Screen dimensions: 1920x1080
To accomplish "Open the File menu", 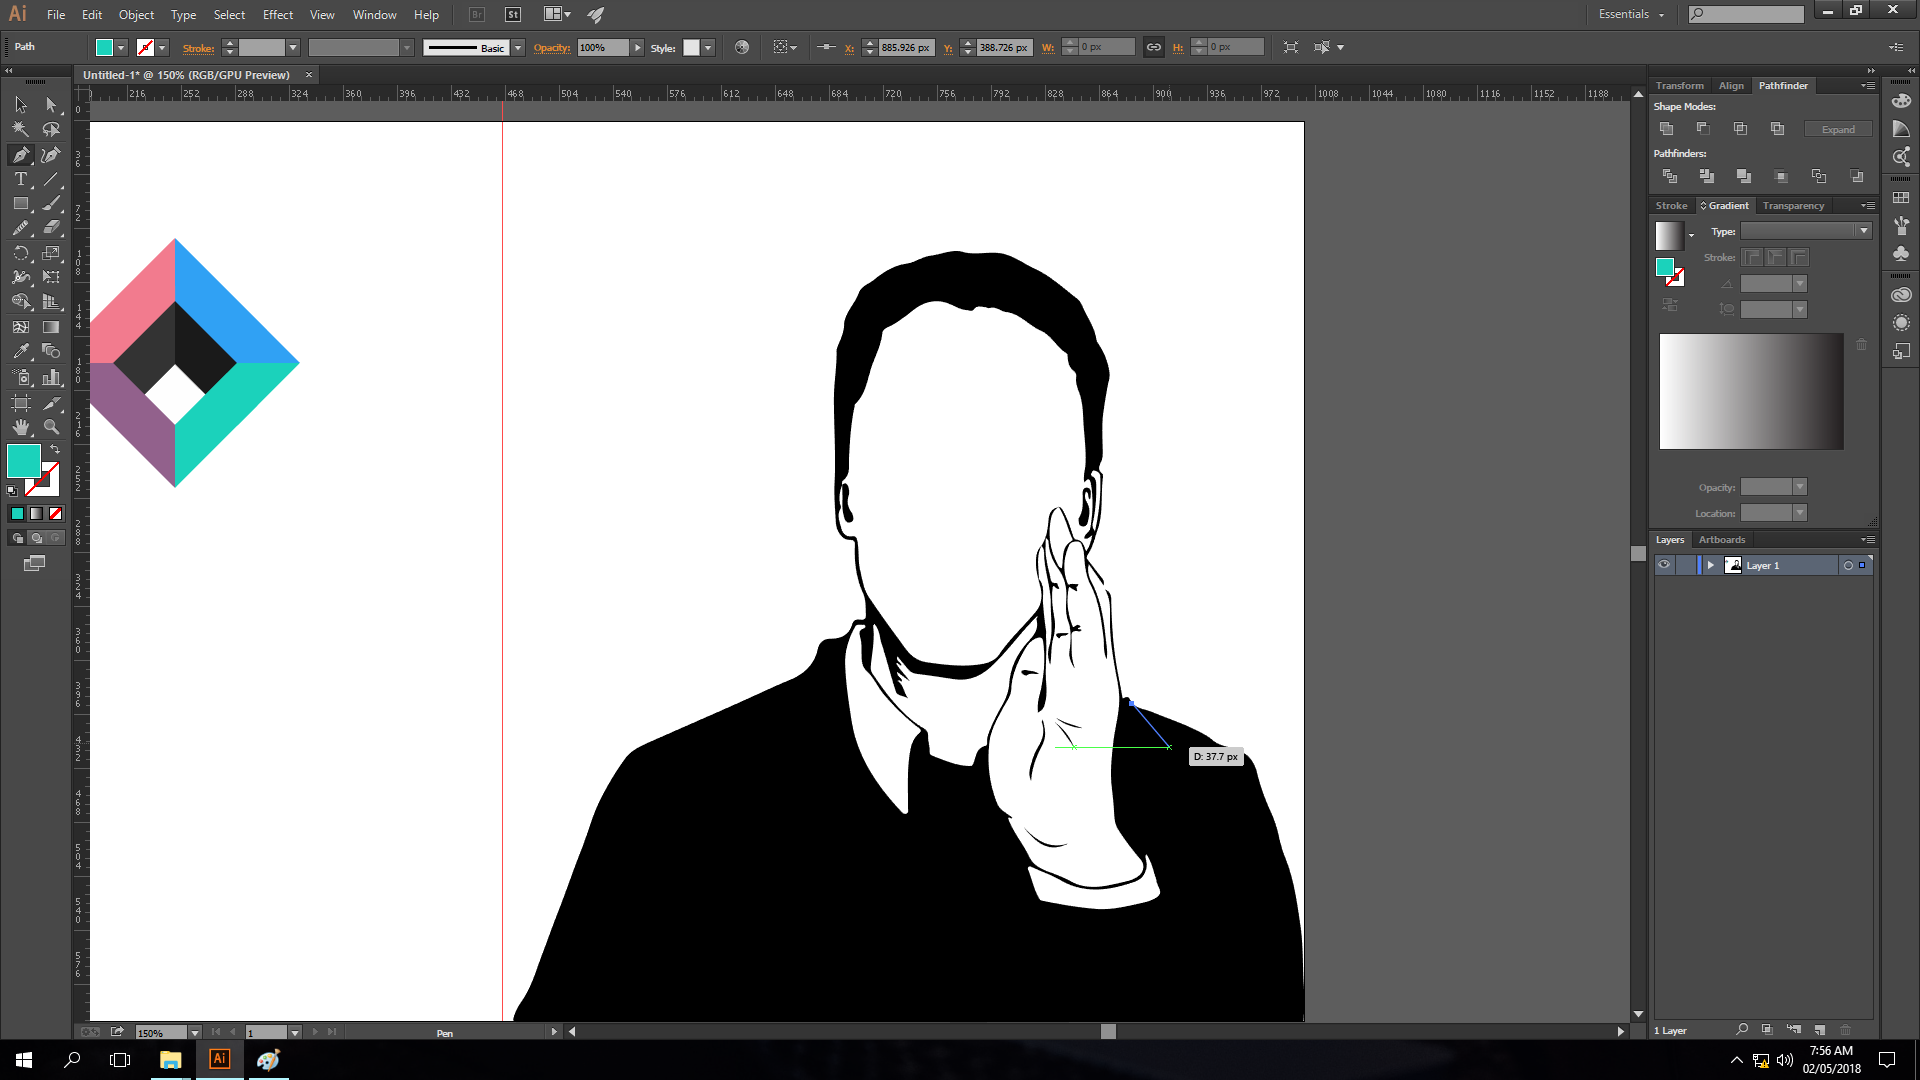I will coord(56,15).
